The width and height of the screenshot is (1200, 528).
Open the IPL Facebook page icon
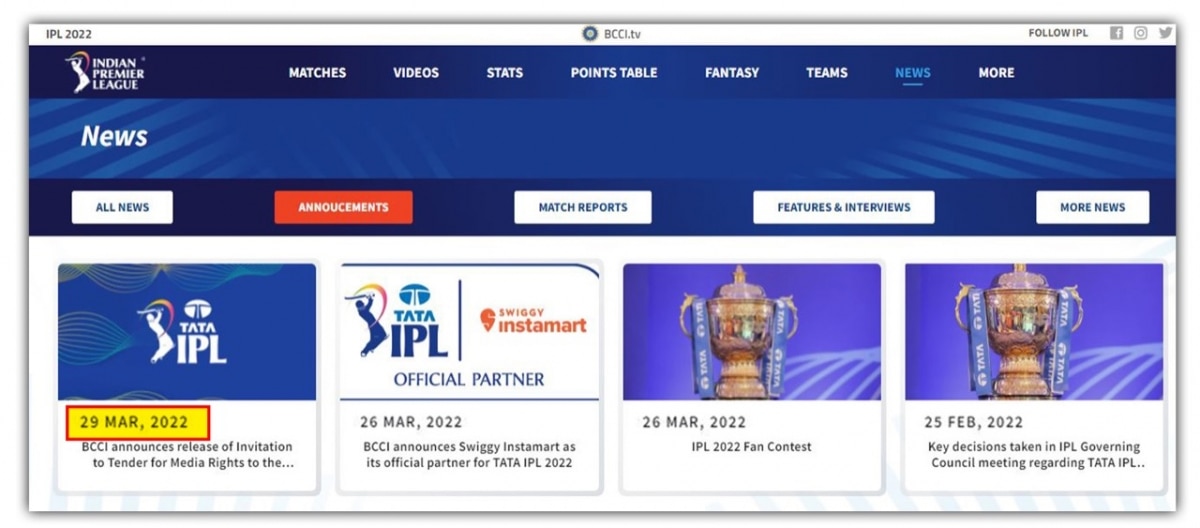coord(1116,33)
